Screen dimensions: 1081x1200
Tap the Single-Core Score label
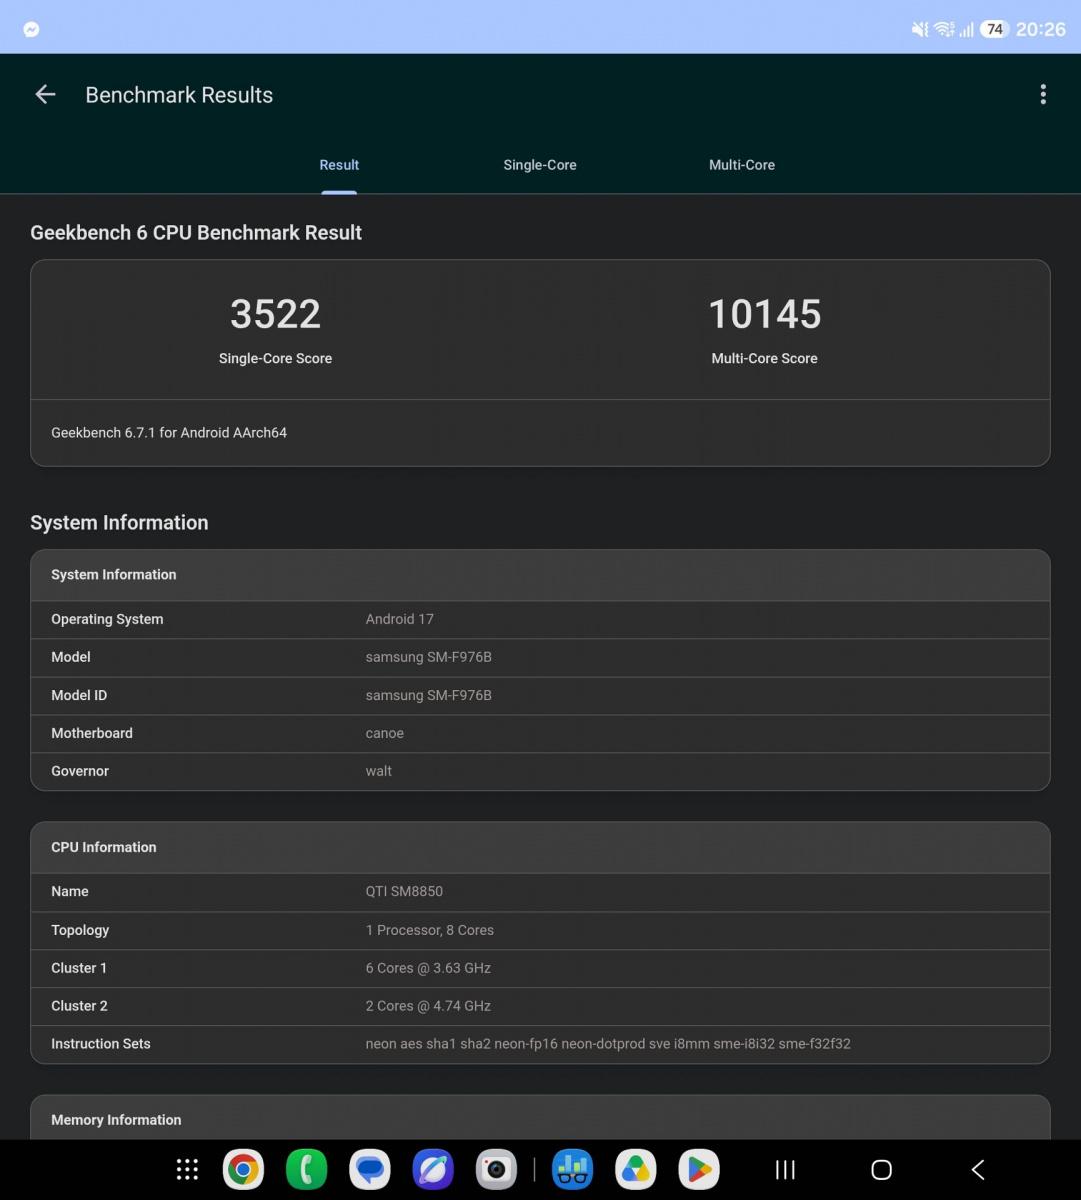pyautogui.click(x=275, y=358)
